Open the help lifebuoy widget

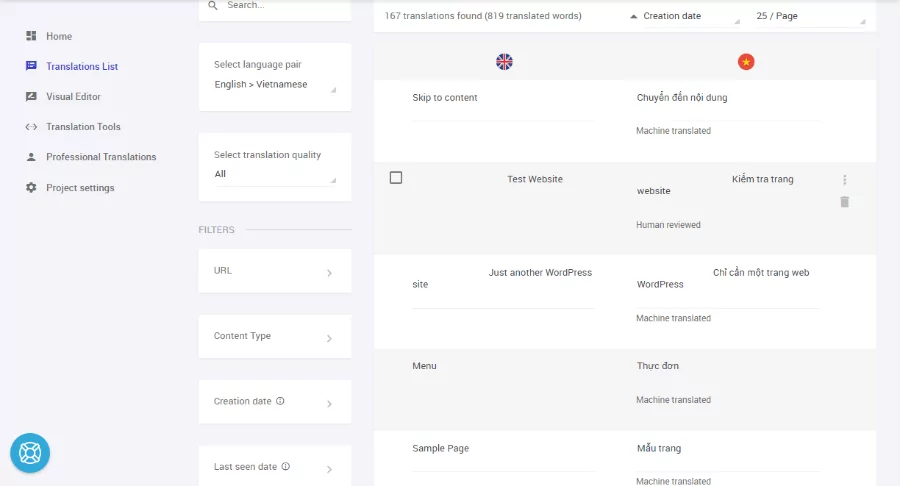coord(30,453)
